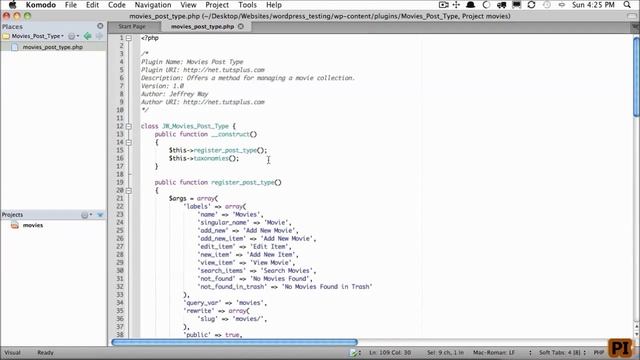Collapse the fold at line 20
This screenshot has height=360, width=640.
point(129,191)
